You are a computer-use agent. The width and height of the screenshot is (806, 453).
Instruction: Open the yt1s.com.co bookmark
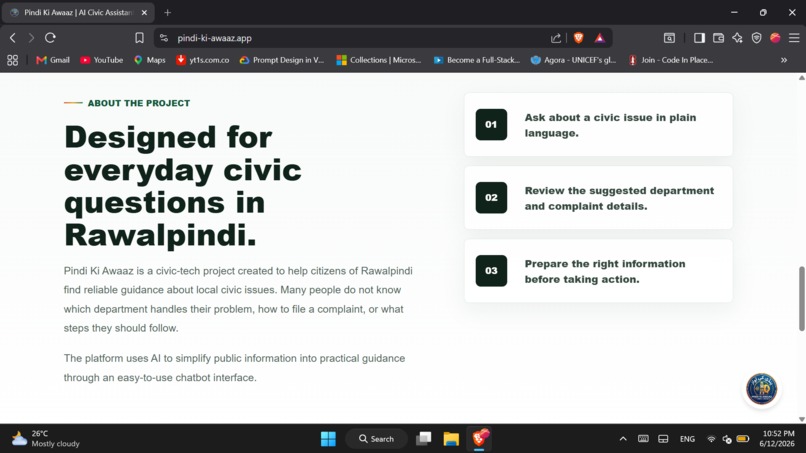(x=203, y=60)
